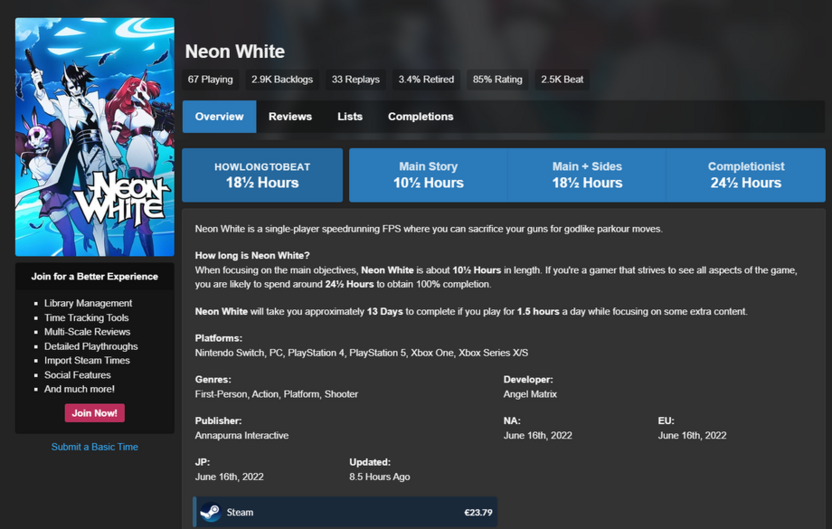Click the 2.9K Backlogs badge
The width and height of the screenshot is (832, 529).
[282, 80]
